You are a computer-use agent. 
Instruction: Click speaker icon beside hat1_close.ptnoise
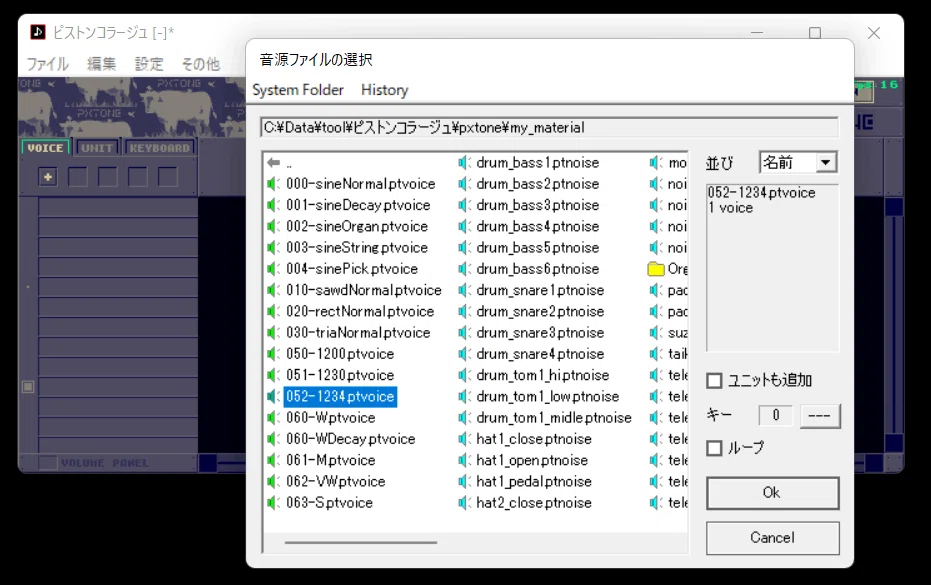tap(464, 439)
